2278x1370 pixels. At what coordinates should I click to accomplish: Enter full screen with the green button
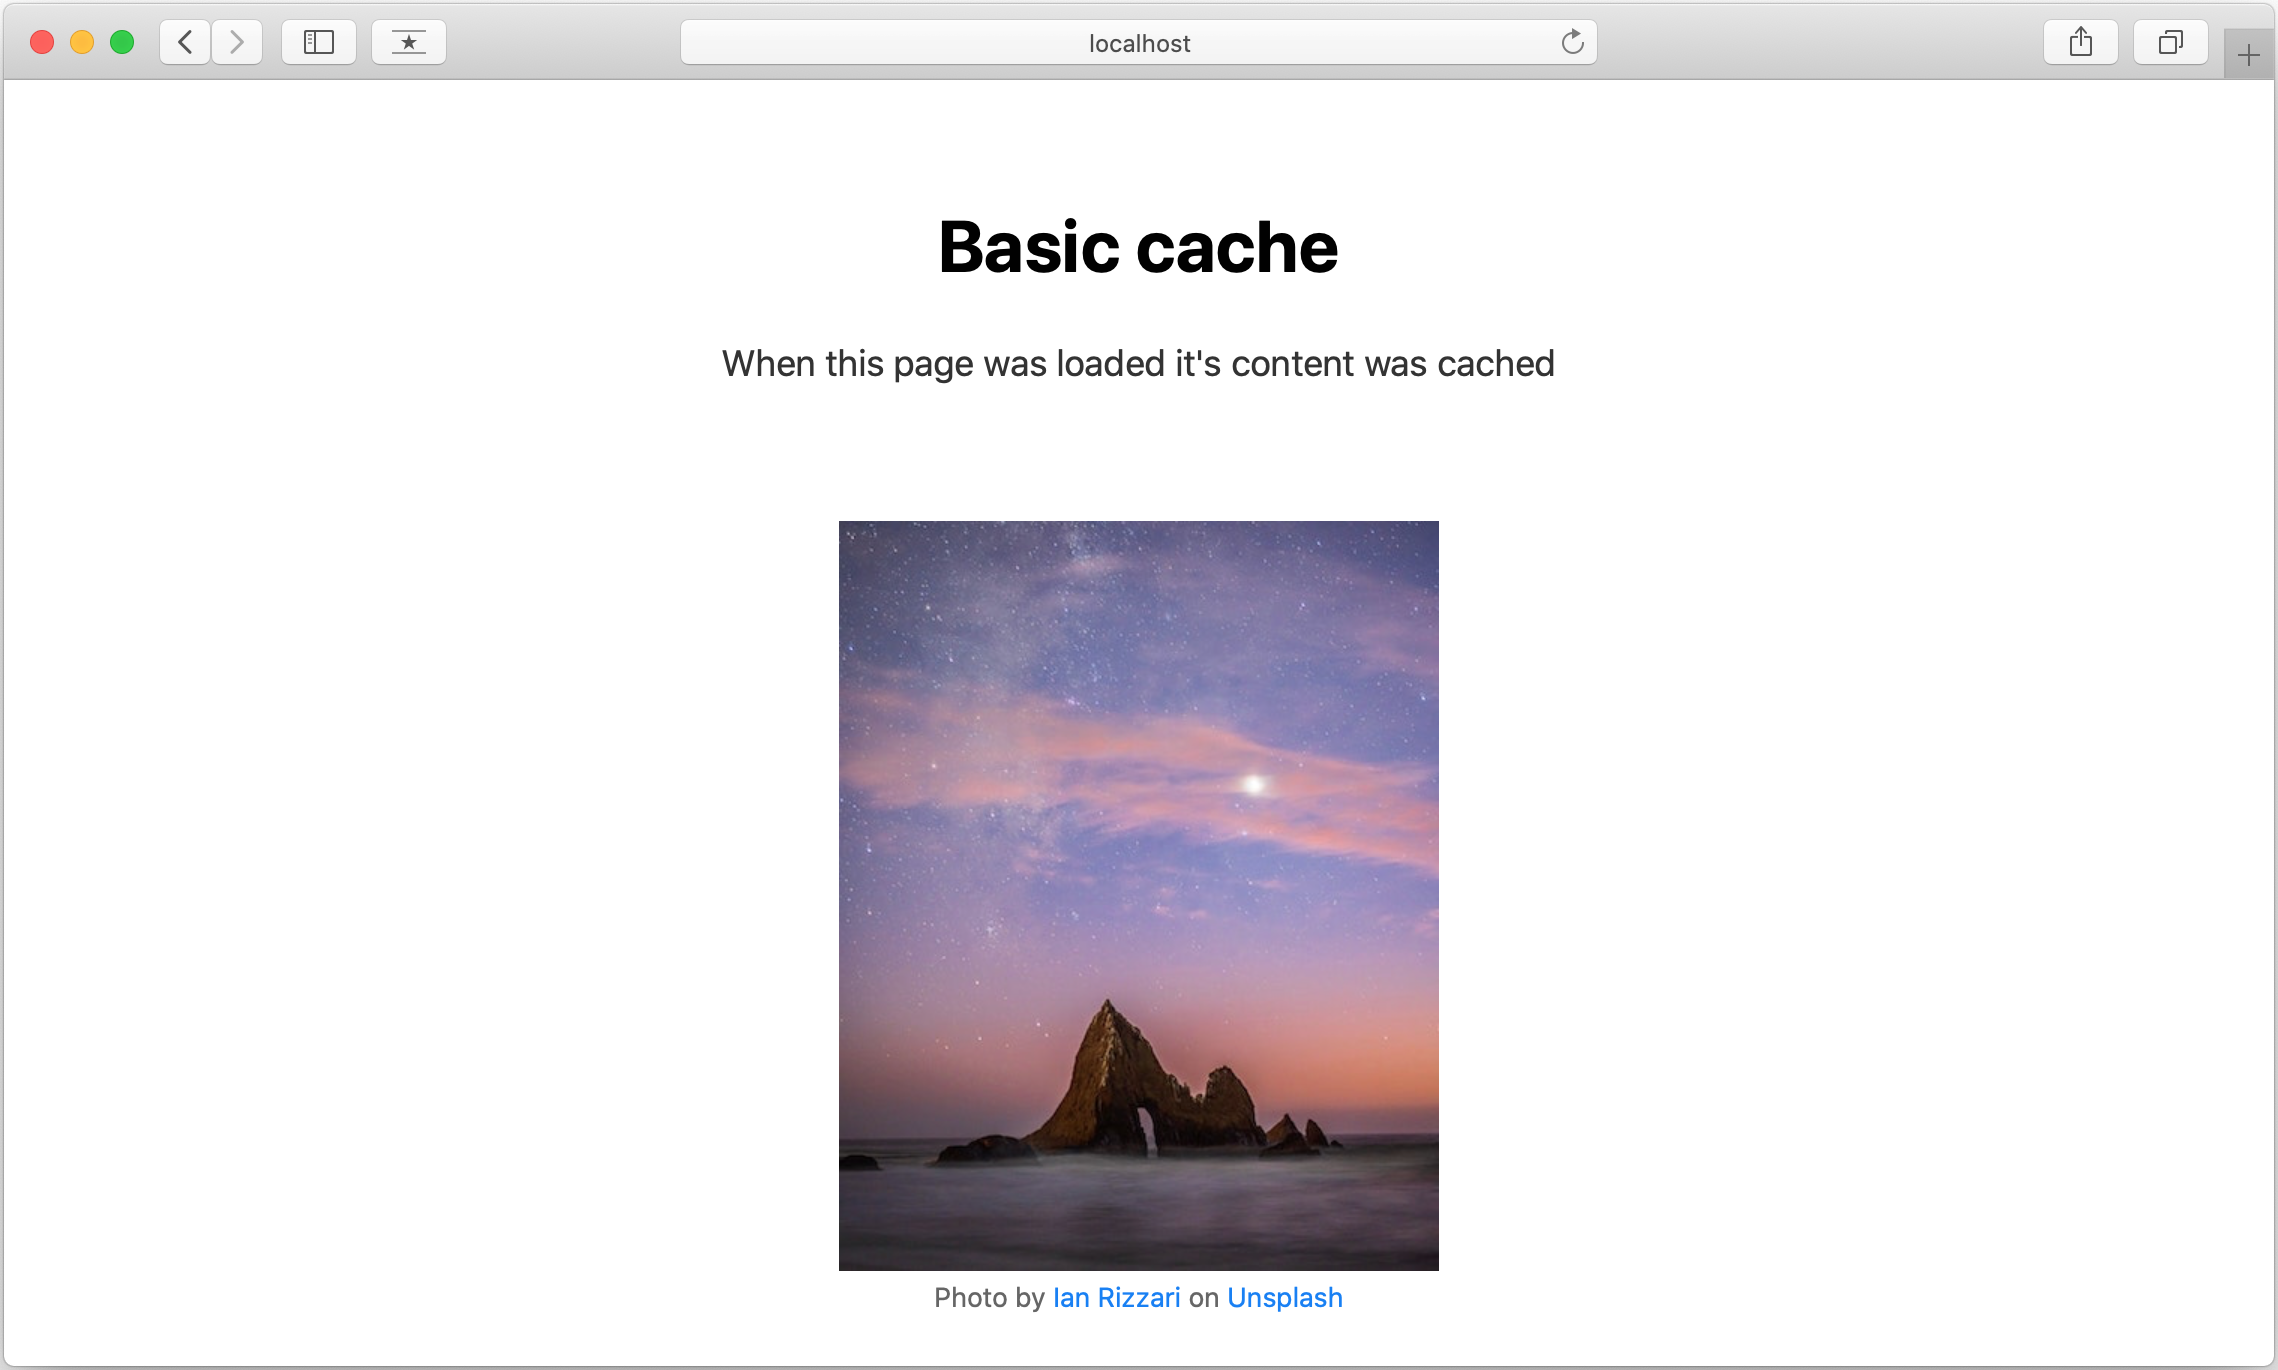click(122, 42)
